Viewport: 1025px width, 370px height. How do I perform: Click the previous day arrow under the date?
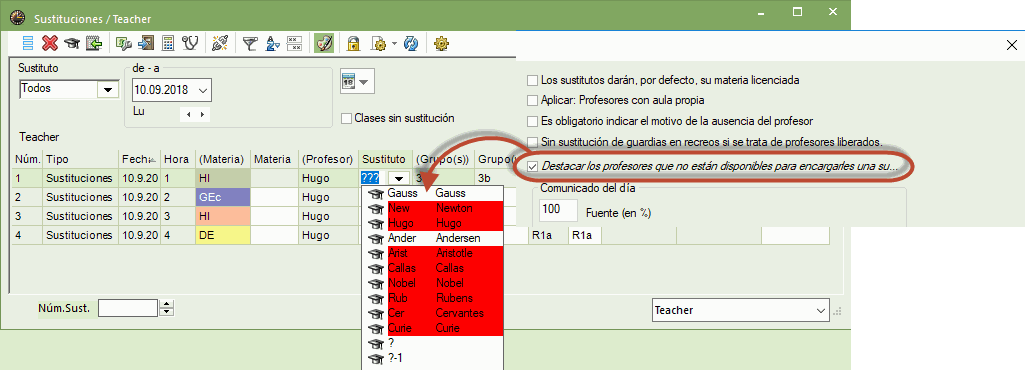coord(188,114)
